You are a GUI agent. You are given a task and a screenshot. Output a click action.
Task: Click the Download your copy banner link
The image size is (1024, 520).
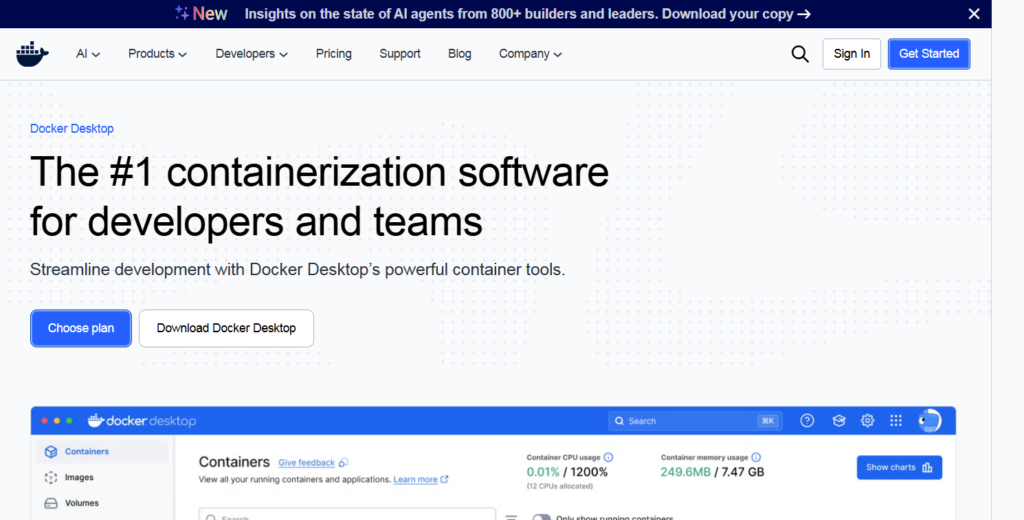click(736, 14)
